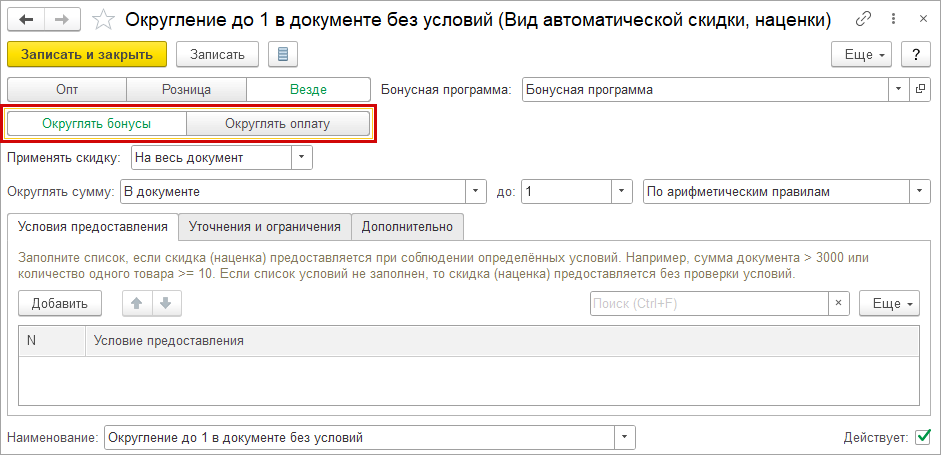The width and height of the screenshot is (941, 455).
Task: Move the condition row up
Action: [138, 303]
